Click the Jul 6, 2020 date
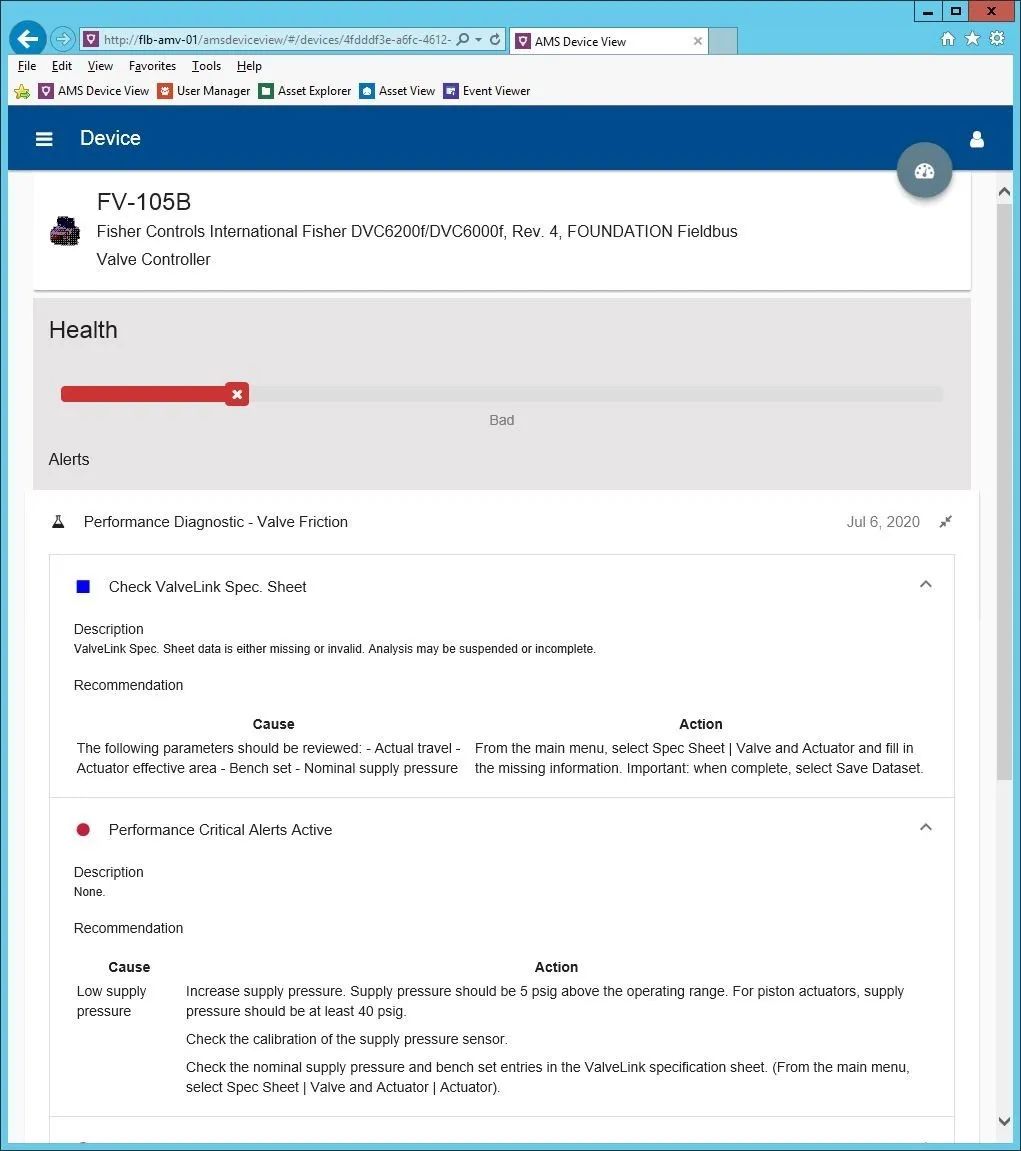 click(883, 522)
